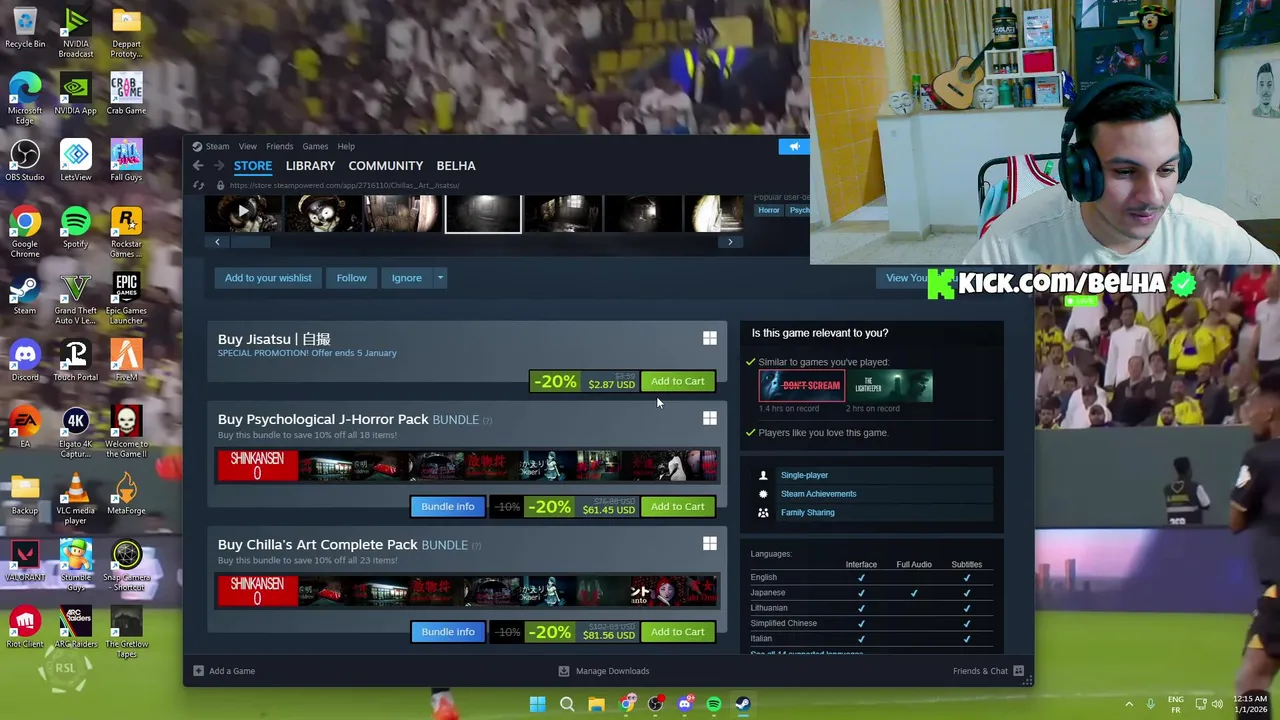Reload the Steam store page
This screenshot has width=1280, height=720.
click(x=198, y=185)
